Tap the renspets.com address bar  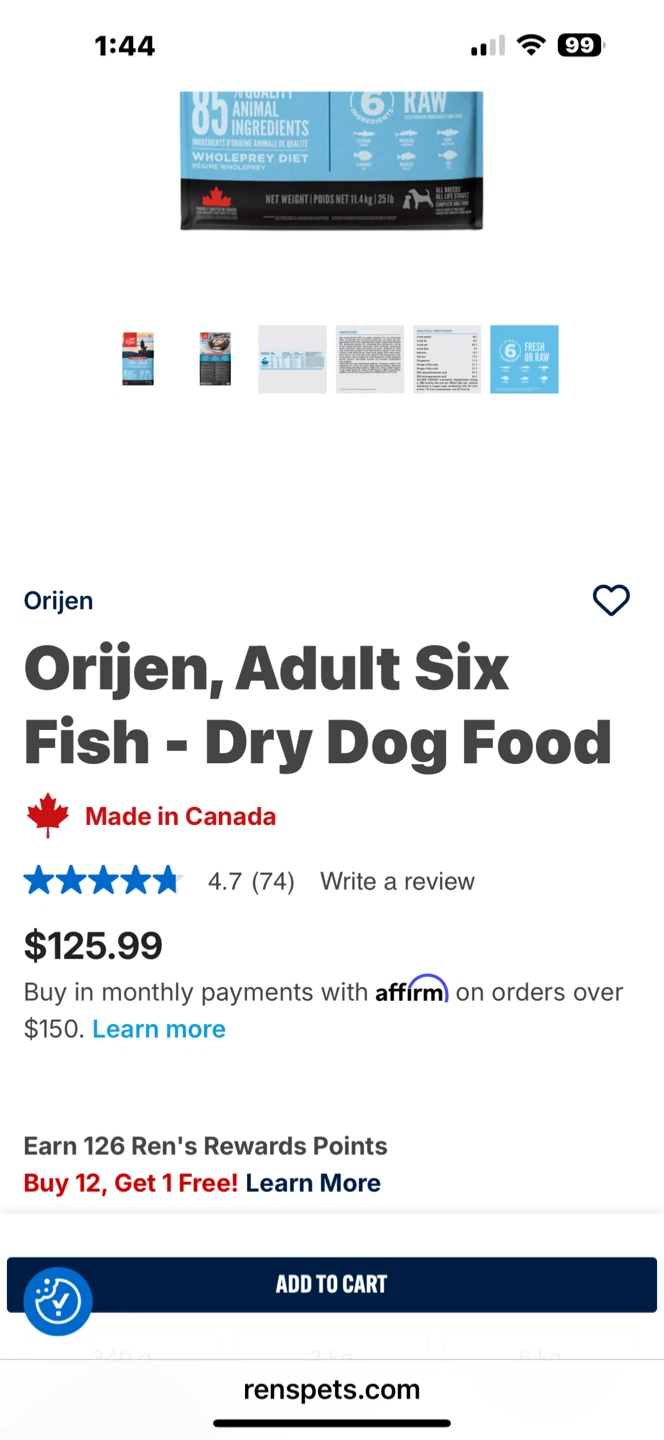click(332, 1389)
